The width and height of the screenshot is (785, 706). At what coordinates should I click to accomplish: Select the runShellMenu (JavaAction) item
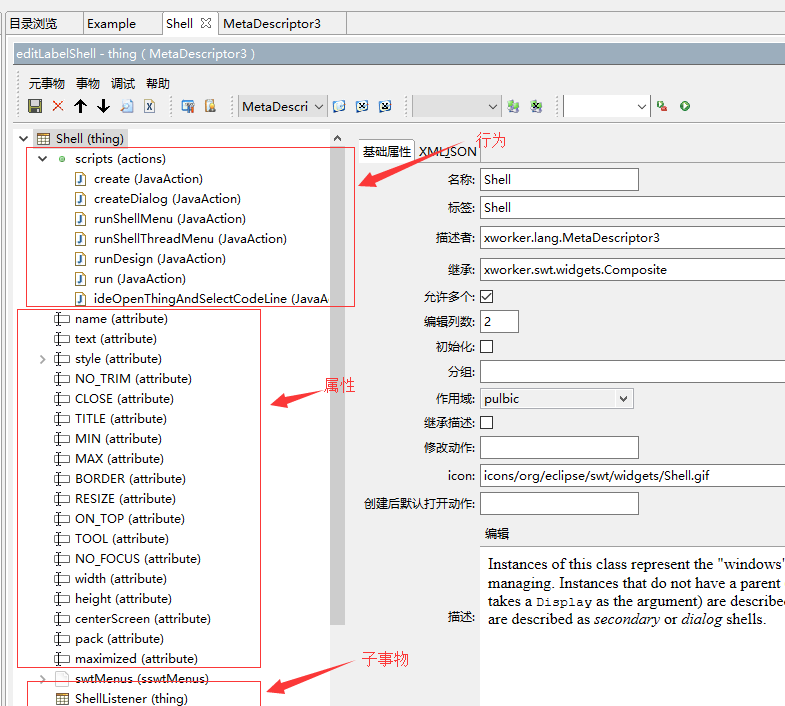[x=170, y=219]
